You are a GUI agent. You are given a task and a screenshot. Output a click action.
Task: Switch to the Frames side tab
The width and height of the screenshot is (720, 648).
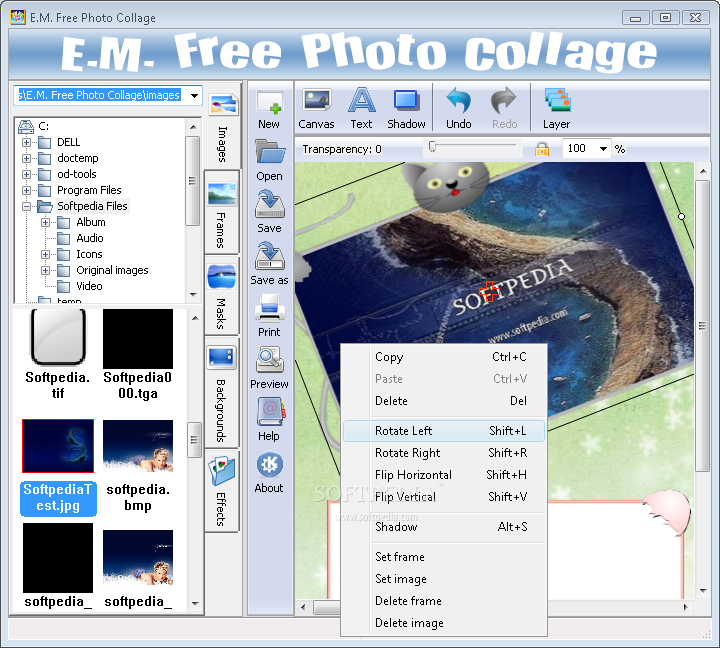(222, 212)
